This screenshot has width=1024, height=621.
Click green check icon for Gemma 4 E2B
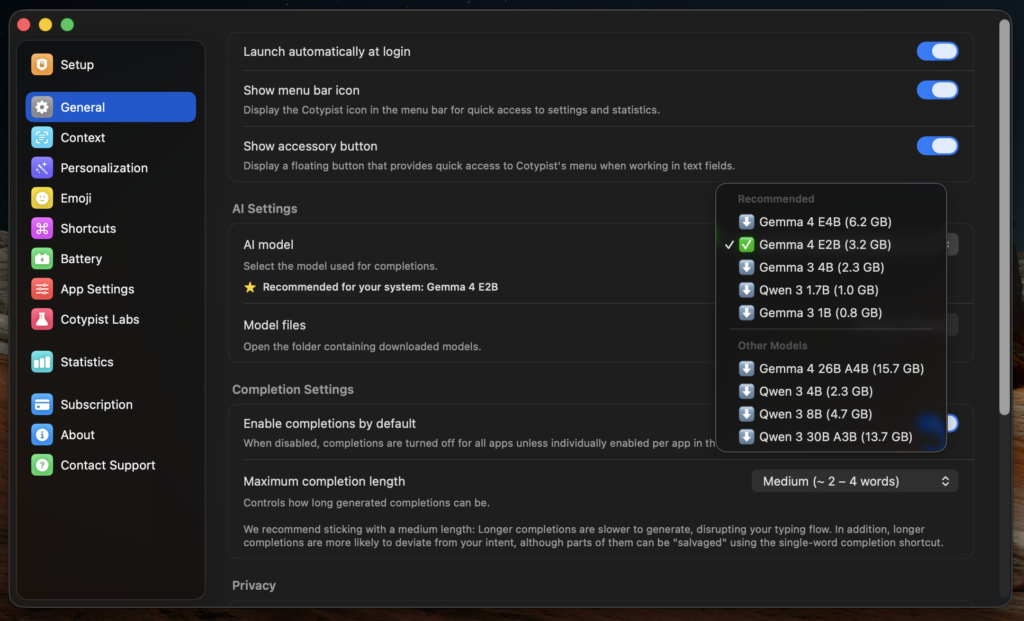click(x=746, y=245)
